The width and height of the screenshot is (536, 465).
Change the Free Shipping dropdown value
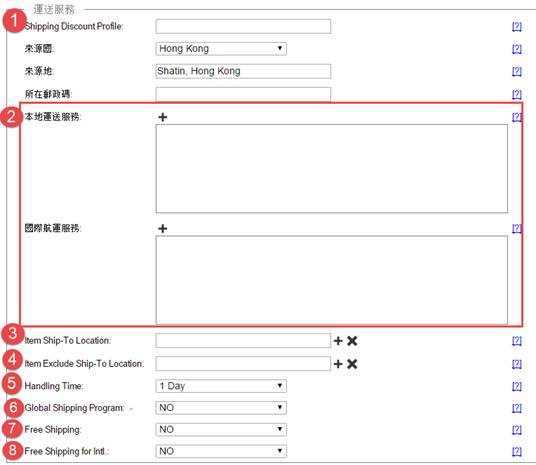coord(221,429)
